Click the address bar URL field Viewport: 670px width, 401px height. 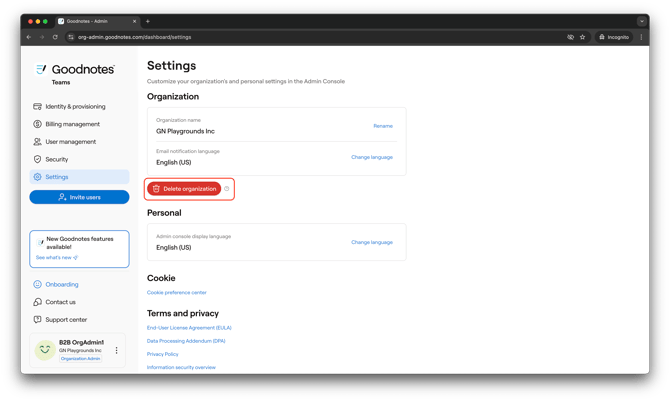tap(300, 37)
